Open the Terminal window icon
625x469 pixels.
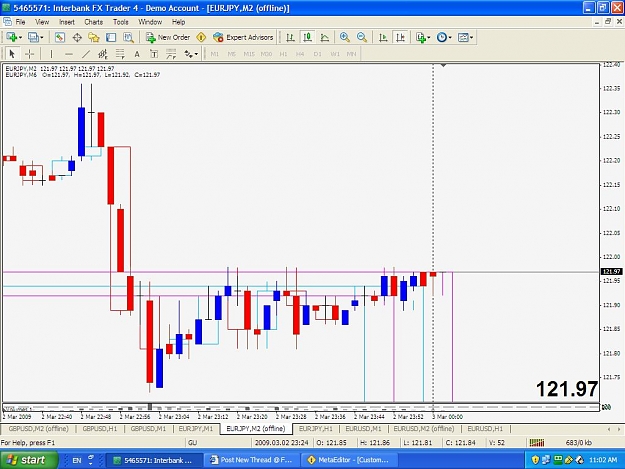click(x=111, y=37)
